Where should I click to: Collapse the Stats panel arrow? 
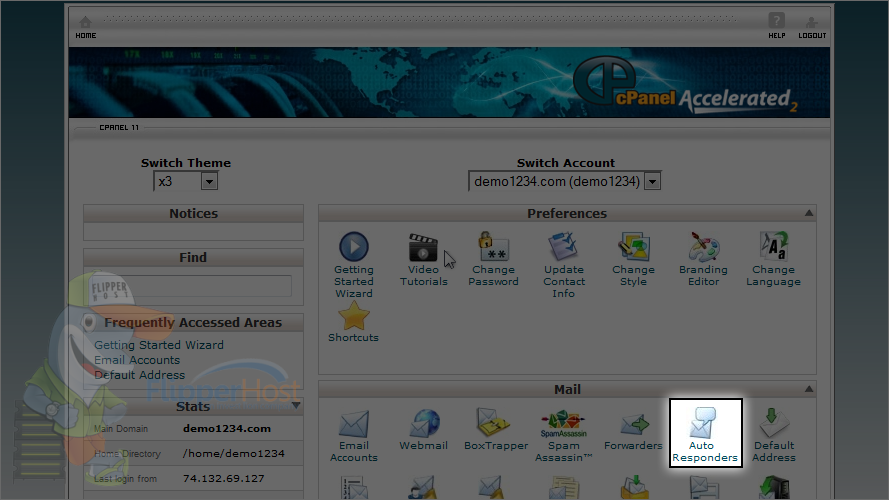296,406
